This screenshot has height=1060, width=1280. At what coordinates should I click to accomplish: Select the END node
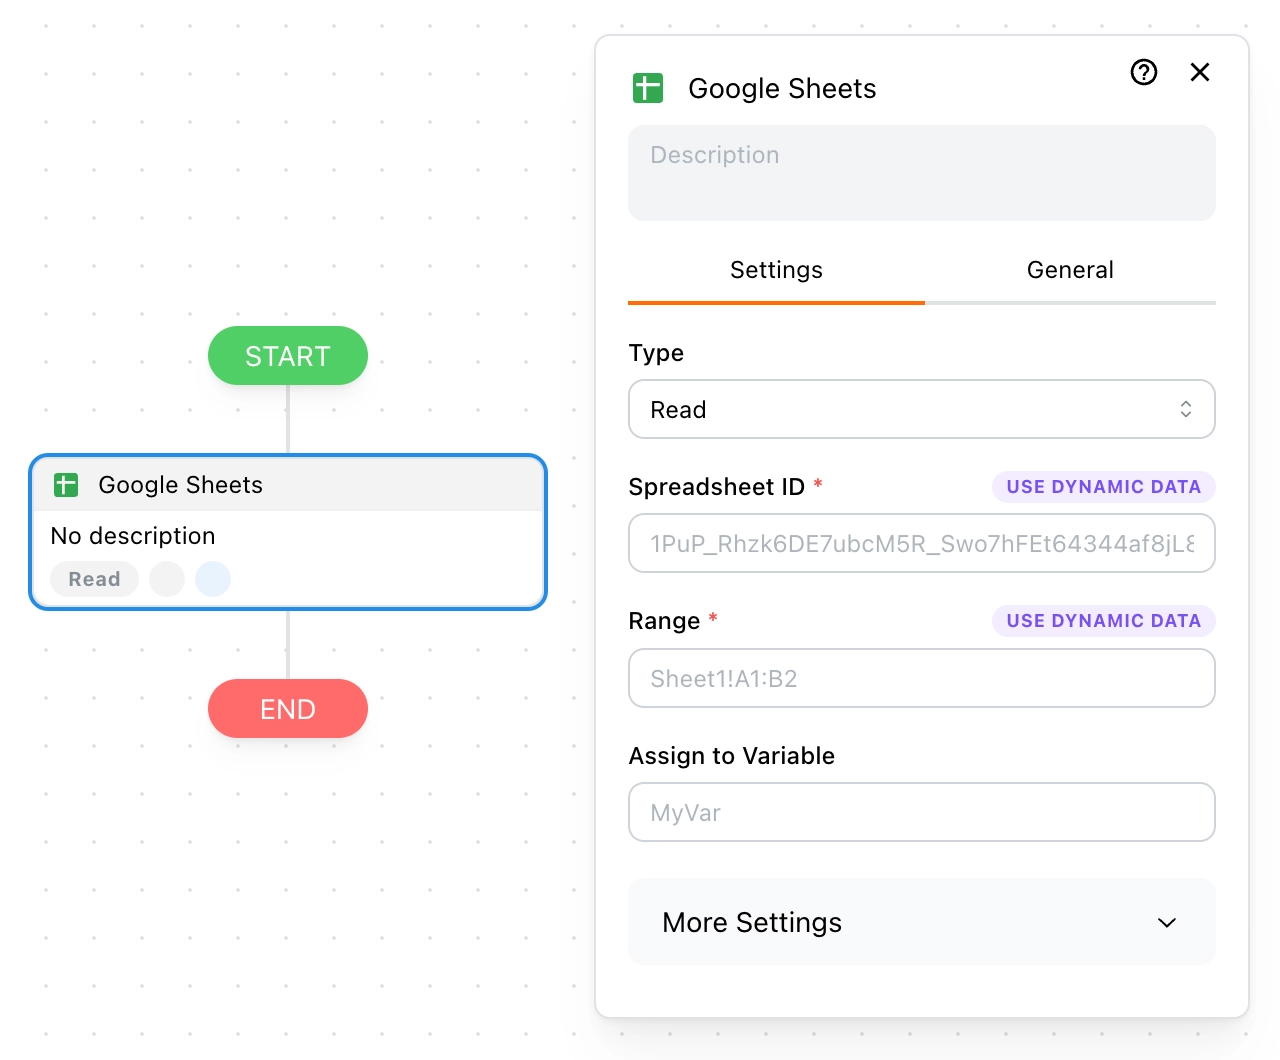tap(288, 709)
